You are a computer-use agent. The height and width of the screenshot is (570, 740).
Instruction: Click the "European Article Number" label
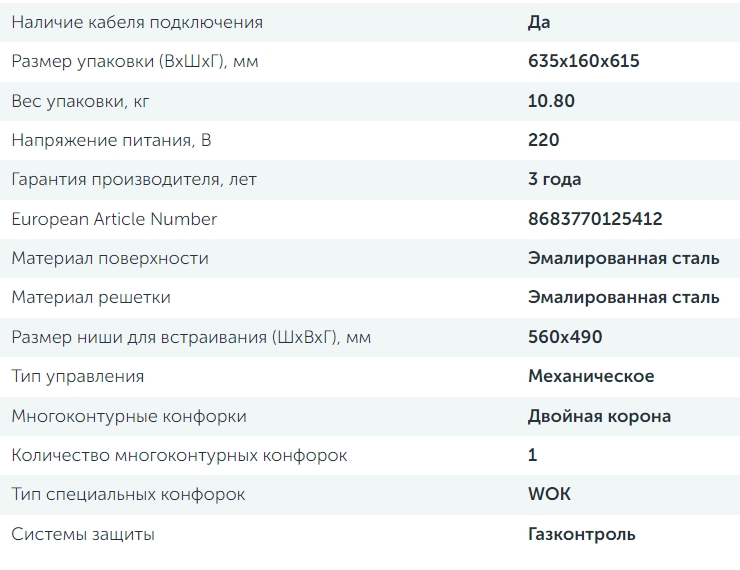tap(114, 219)
